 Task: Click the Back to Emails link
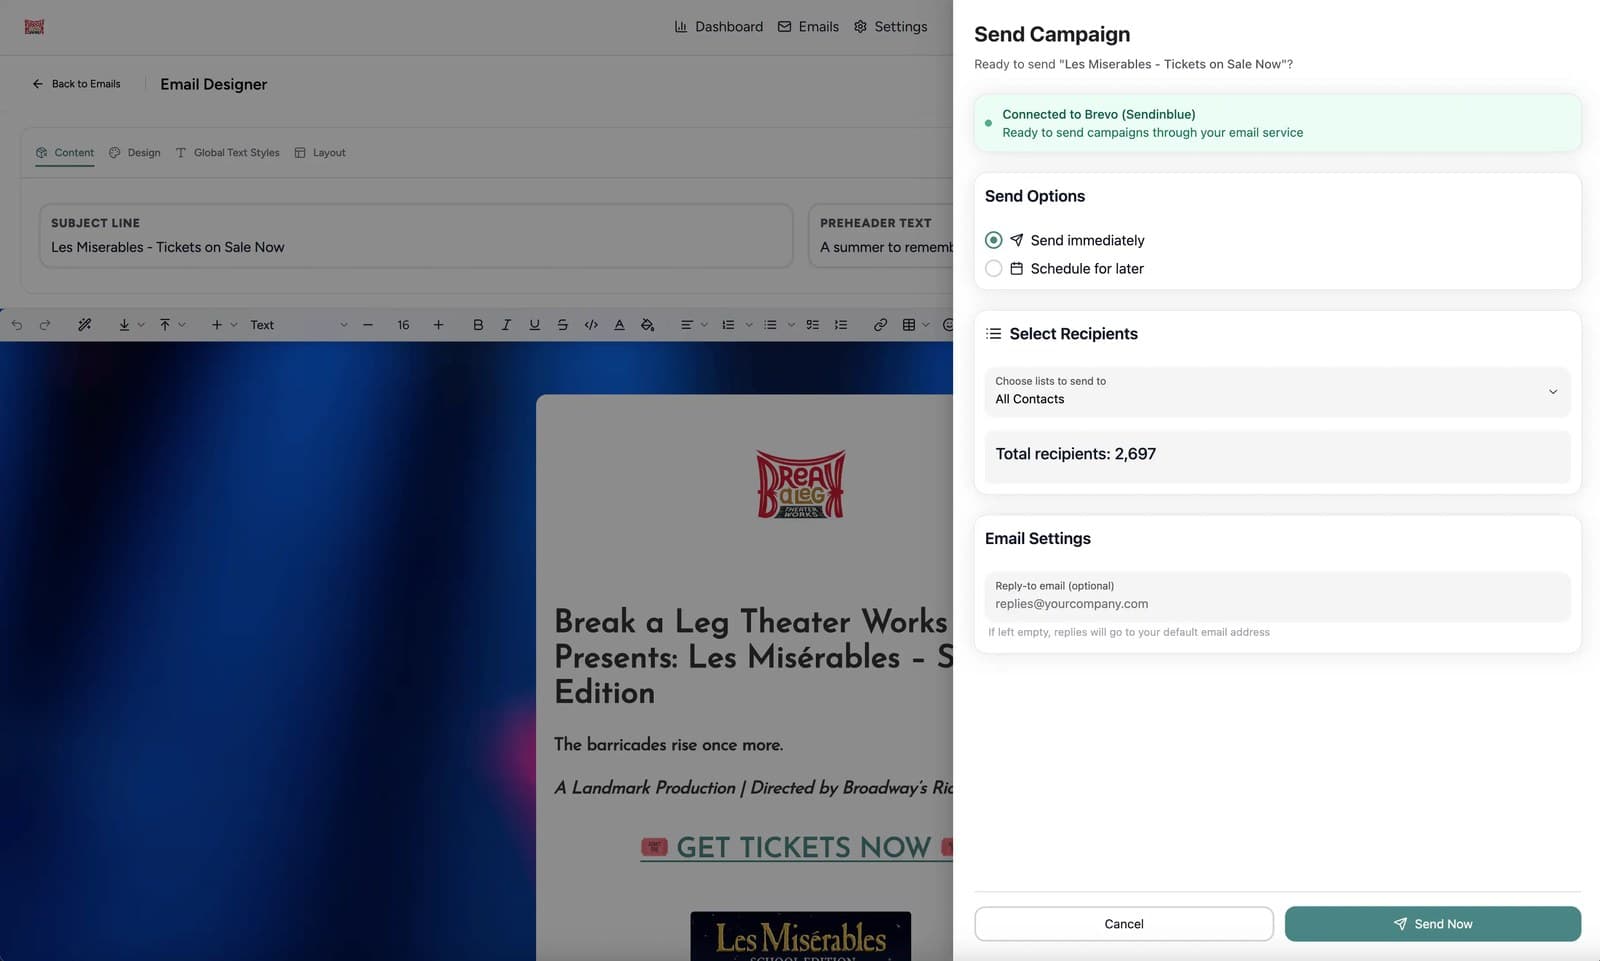pyautogui.click(x=76, y=84)
